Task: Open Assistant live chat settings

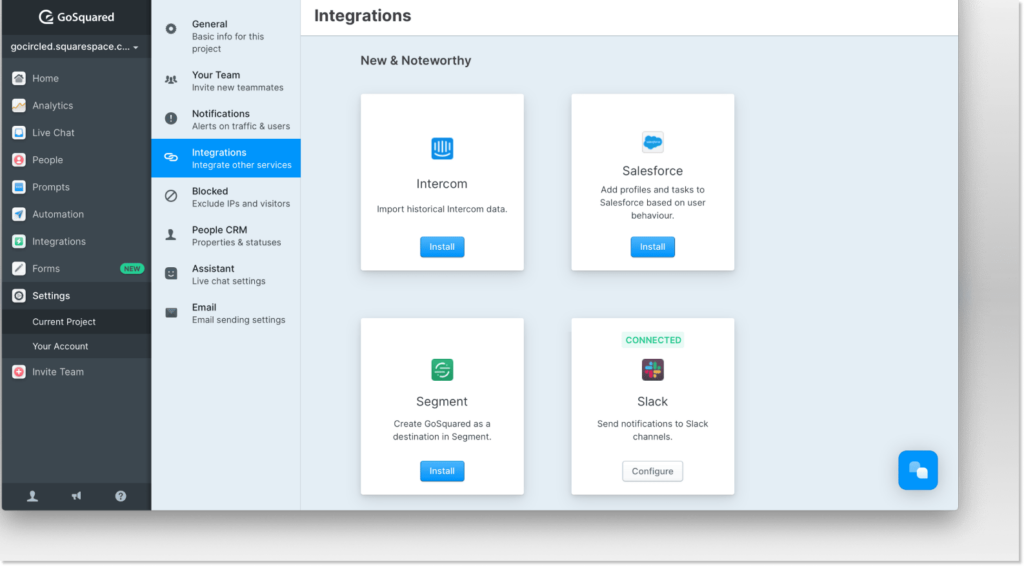Action: [x=226, y=274]
